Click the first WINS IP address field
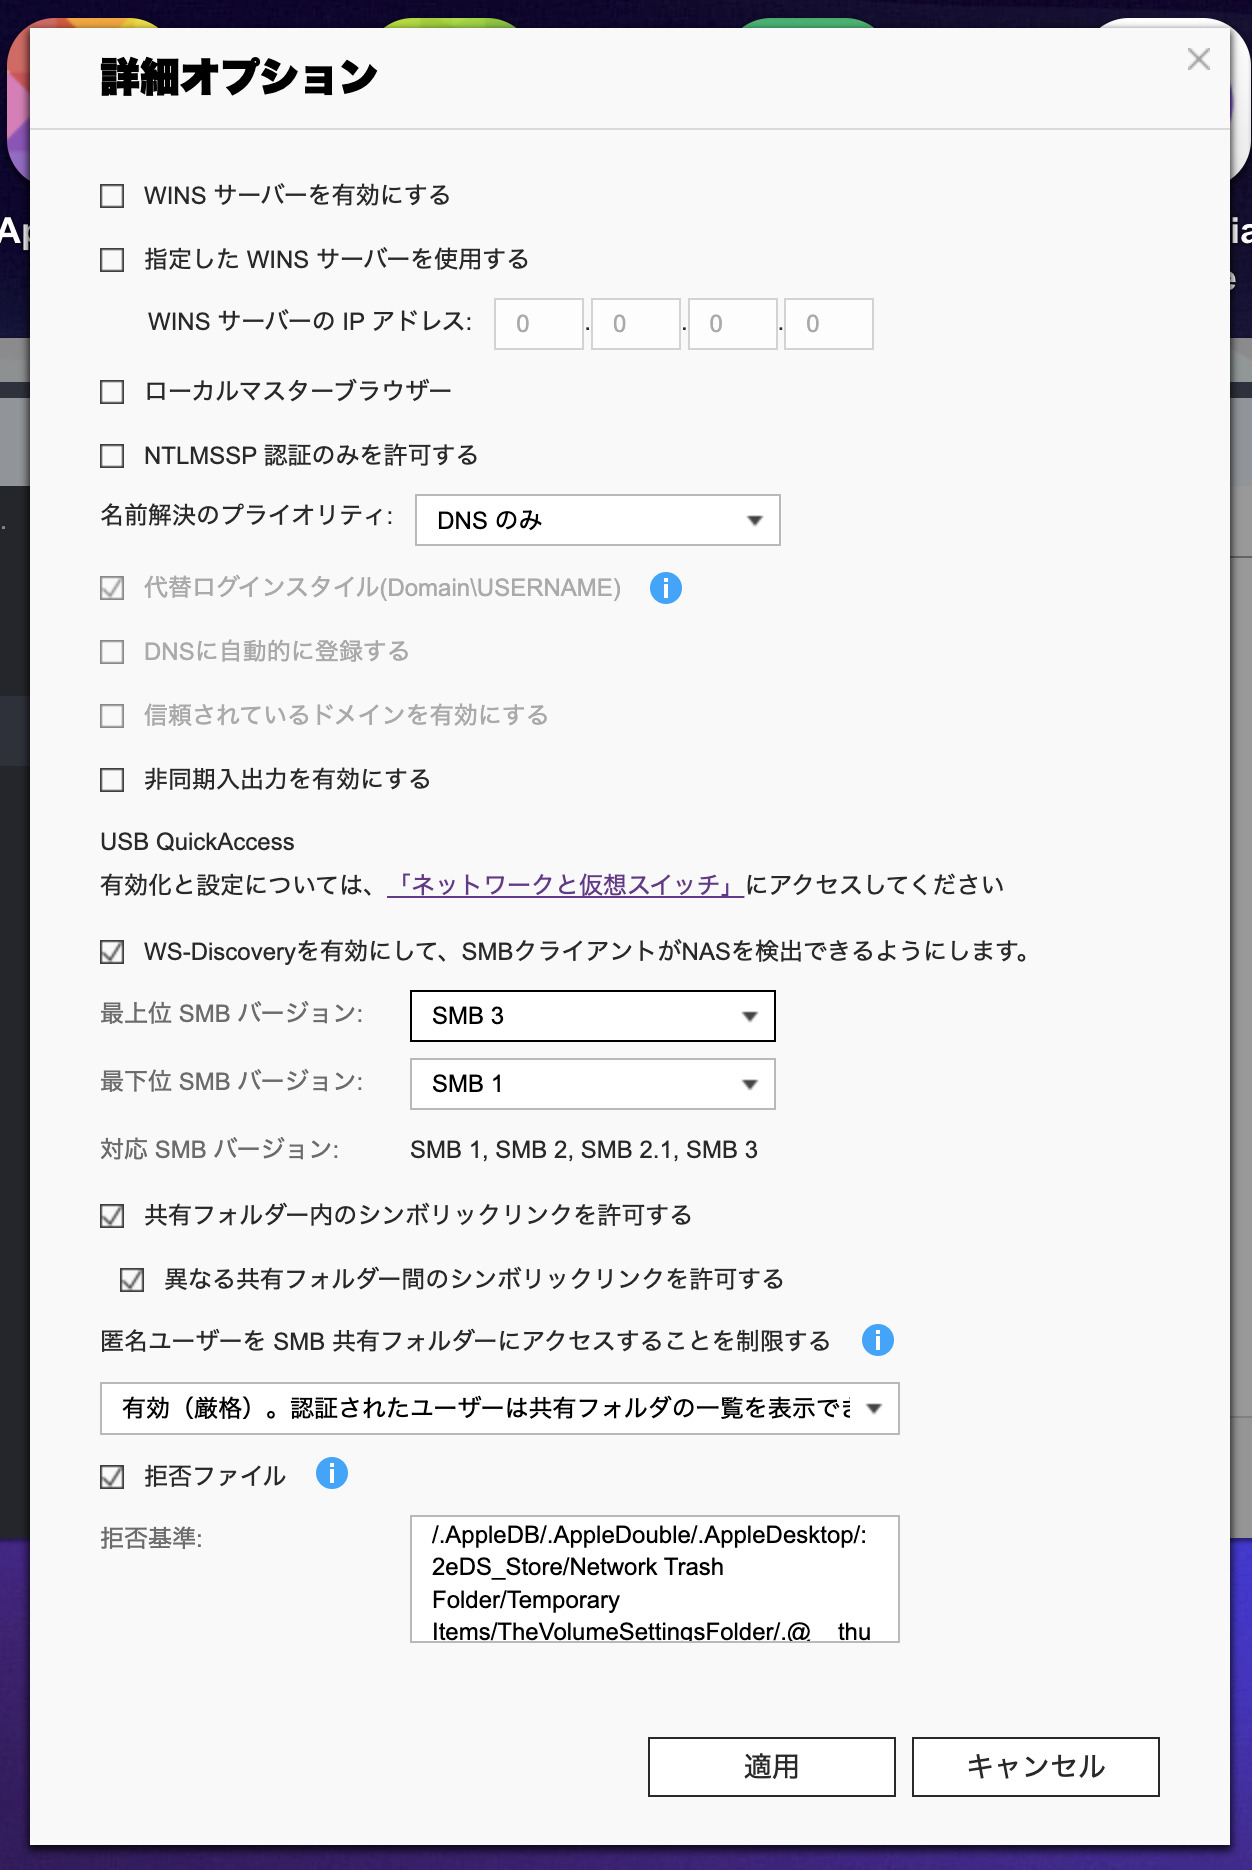1252x1870 pixels. pos(538,323)
